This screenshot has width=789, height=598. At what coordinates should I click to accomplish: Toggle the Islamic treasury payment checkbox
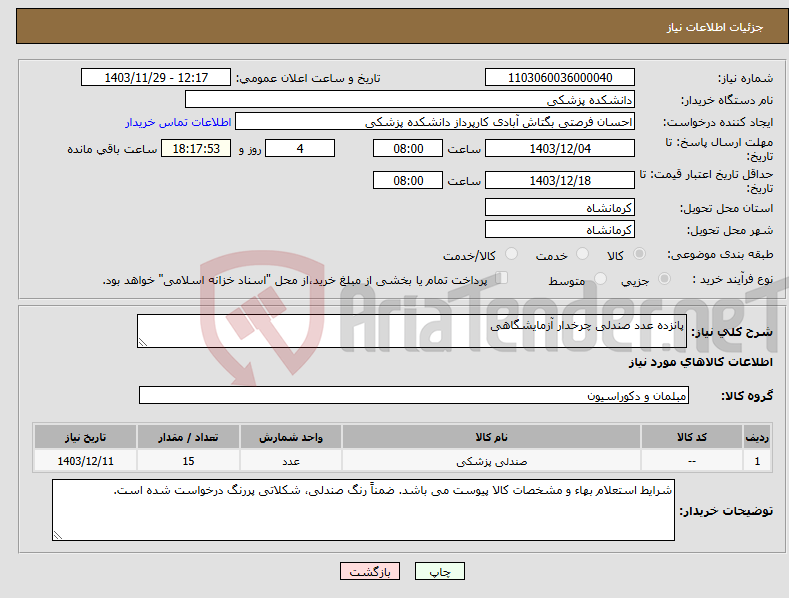501,278
